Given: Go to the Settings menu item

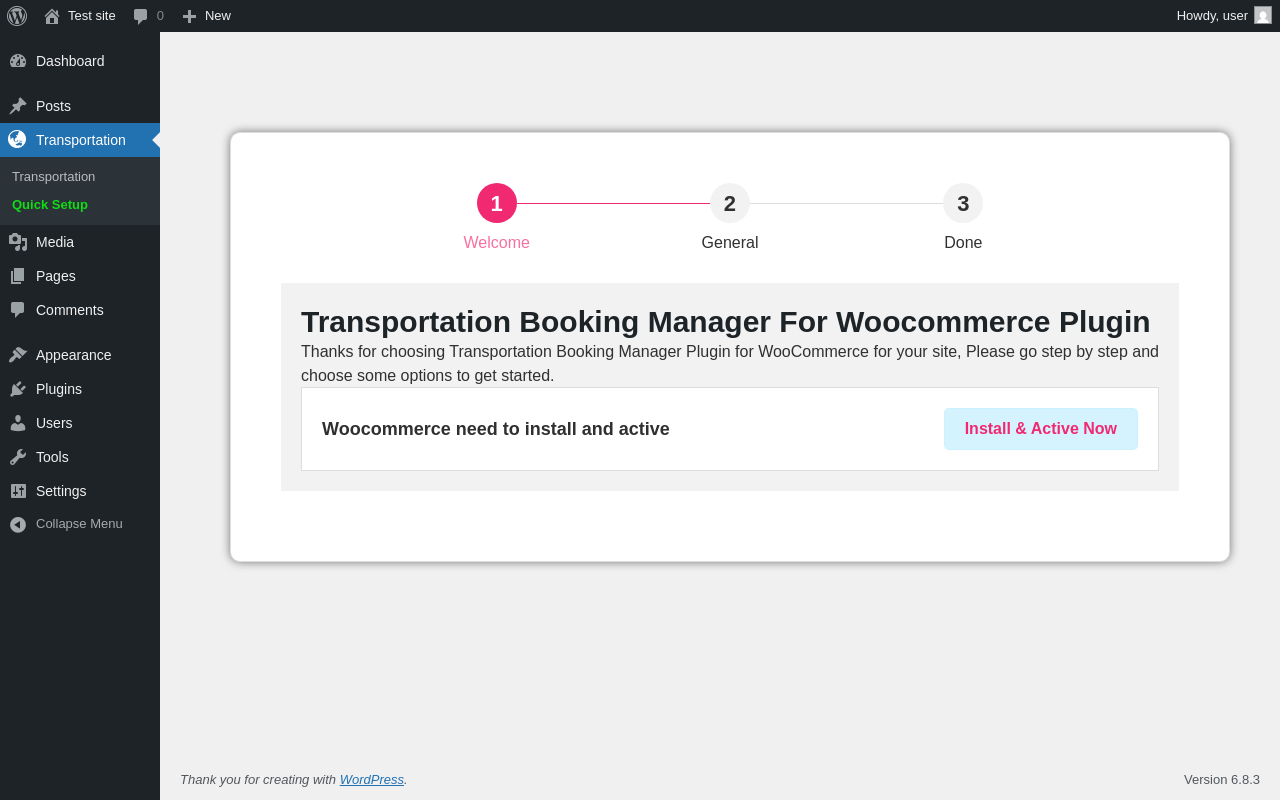Looking at the screenshot, I should point(61,491).
